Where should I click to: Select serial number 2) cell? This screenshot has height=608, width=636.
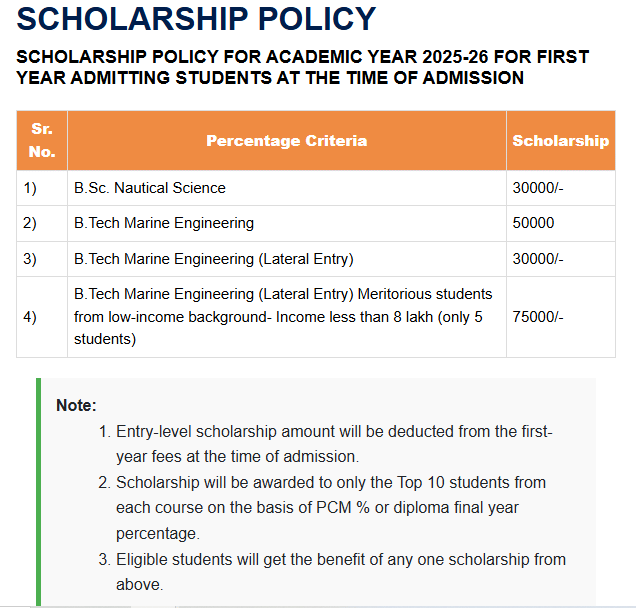click(x=30, y=223)
